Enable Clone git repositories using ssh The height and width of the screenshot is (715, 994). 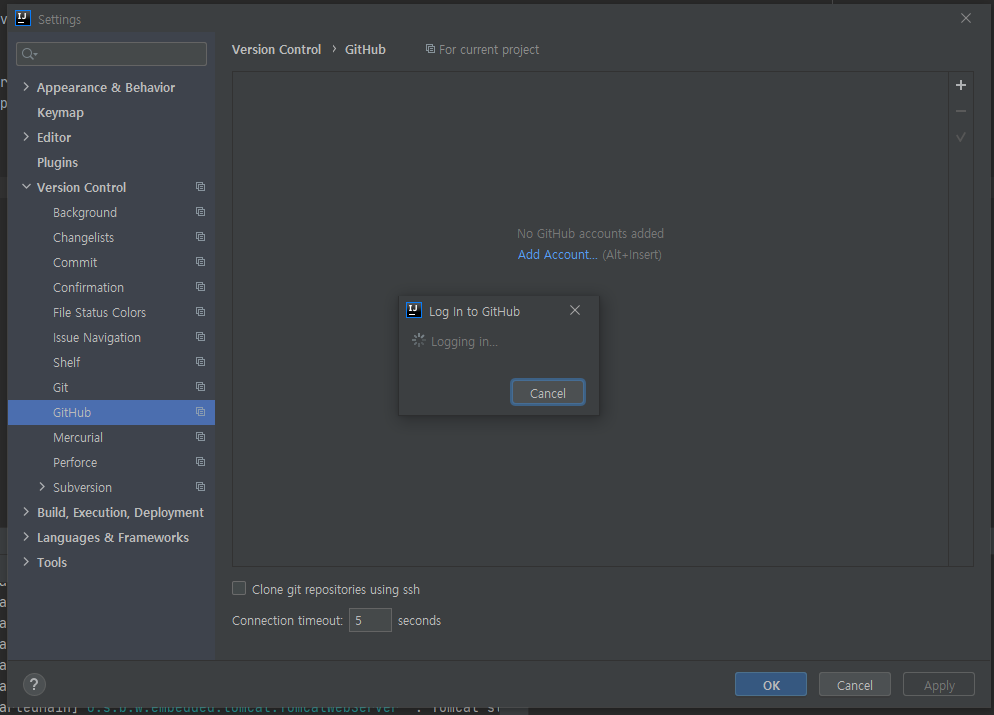coord(239,588)
